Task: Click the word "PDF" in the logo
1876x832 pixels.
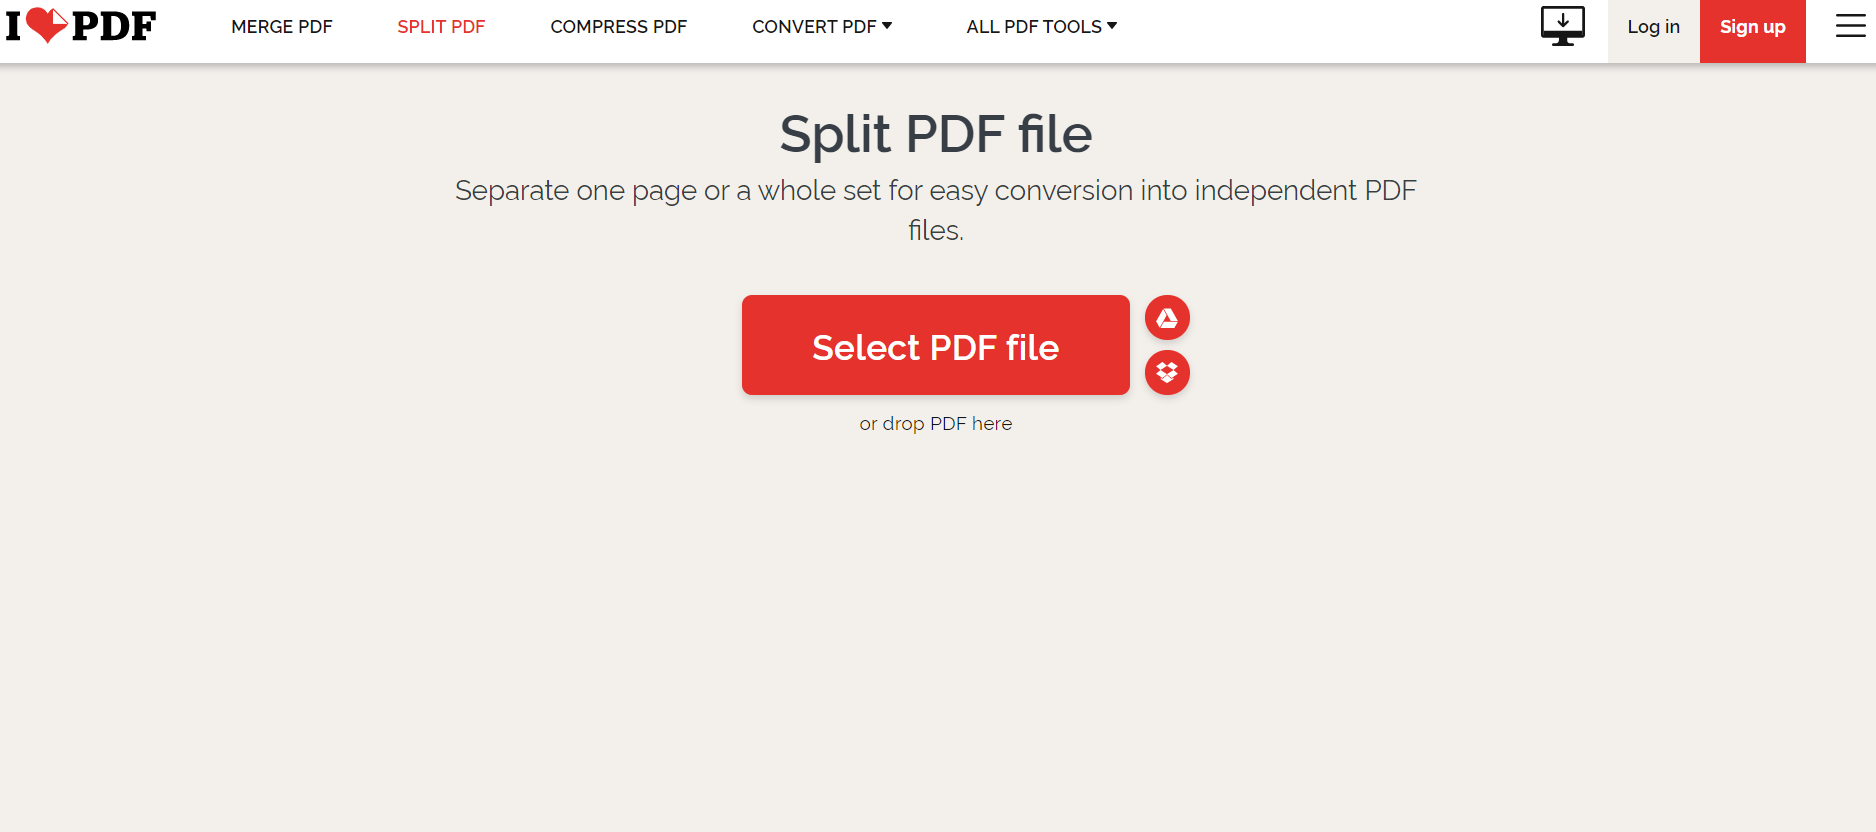Action: coord(114,27)
